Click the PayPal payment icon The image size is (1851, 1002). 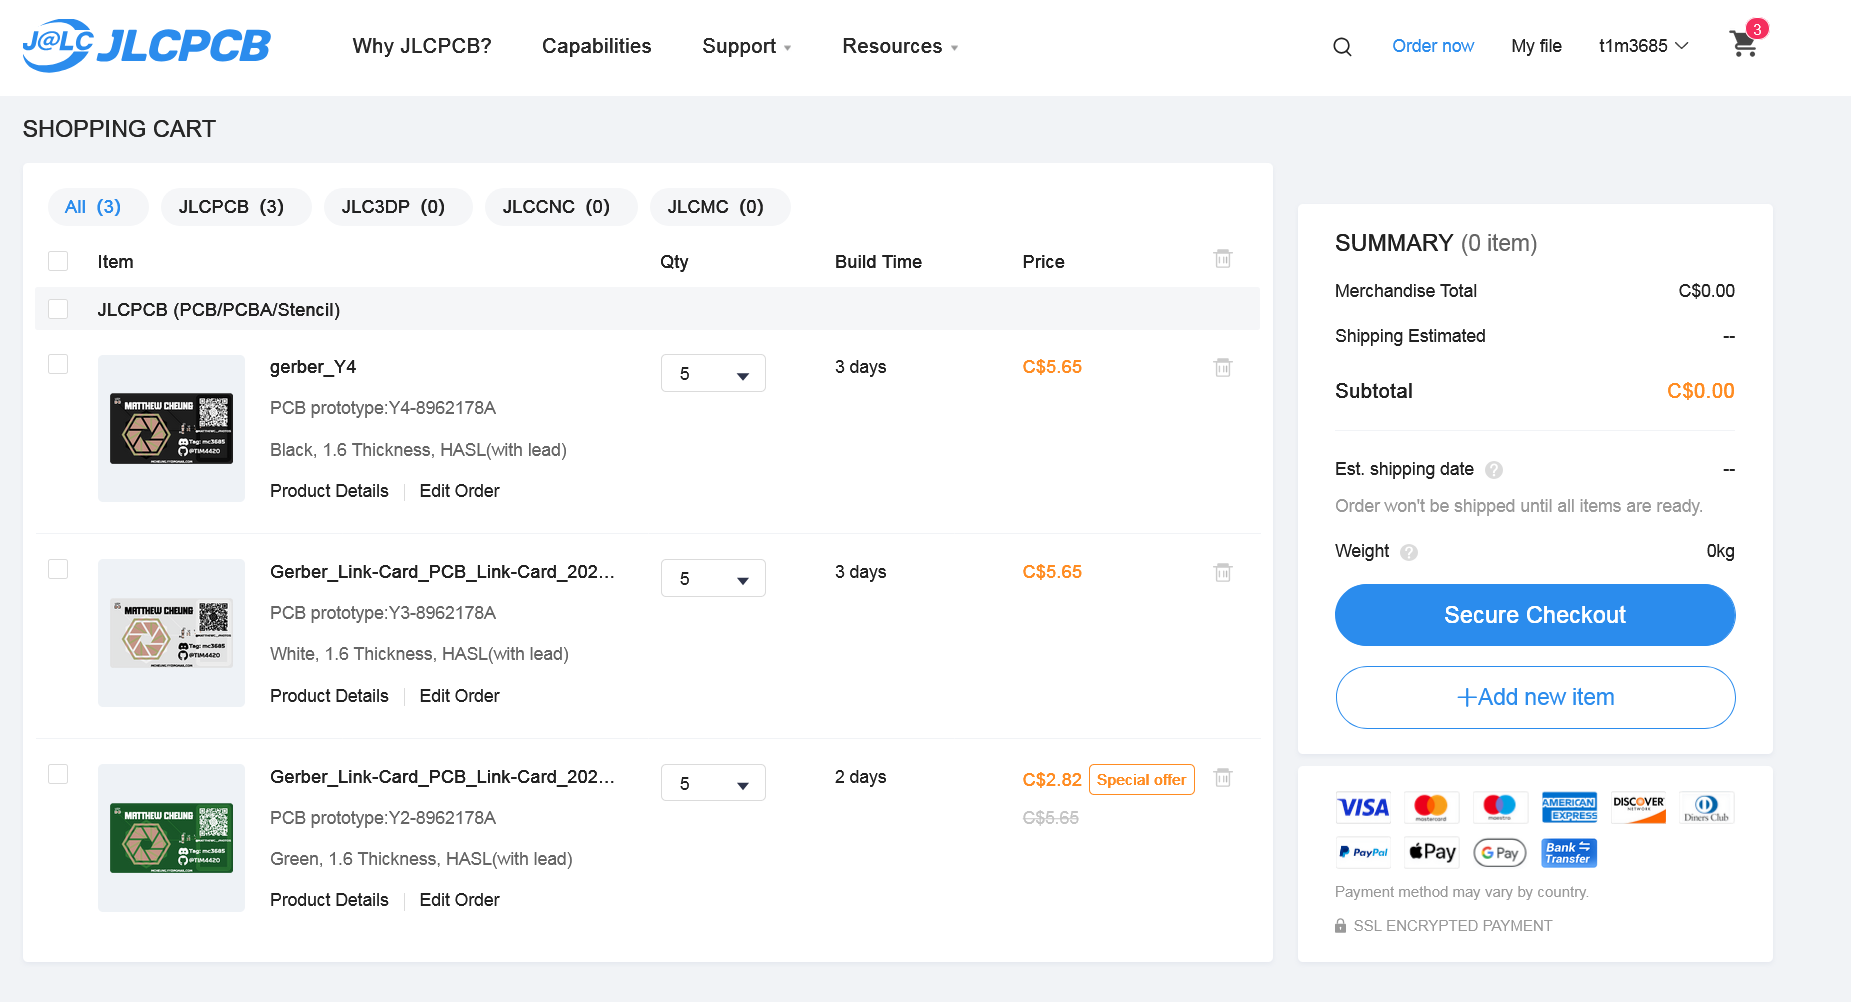(1363, 852)
